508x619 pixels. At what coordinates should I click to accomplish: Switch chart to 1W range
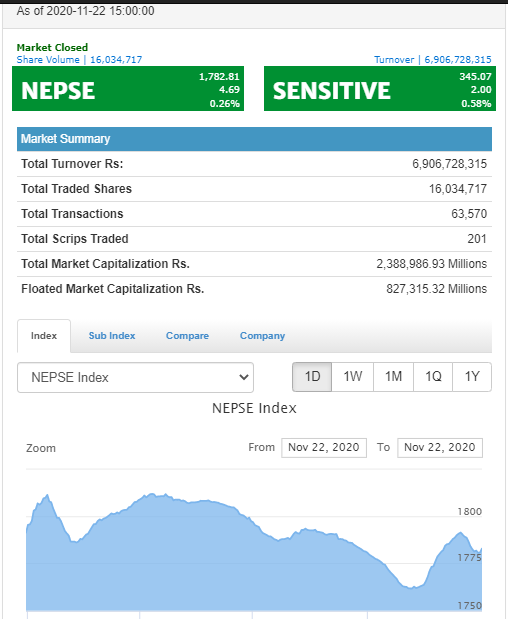point(352,377)
